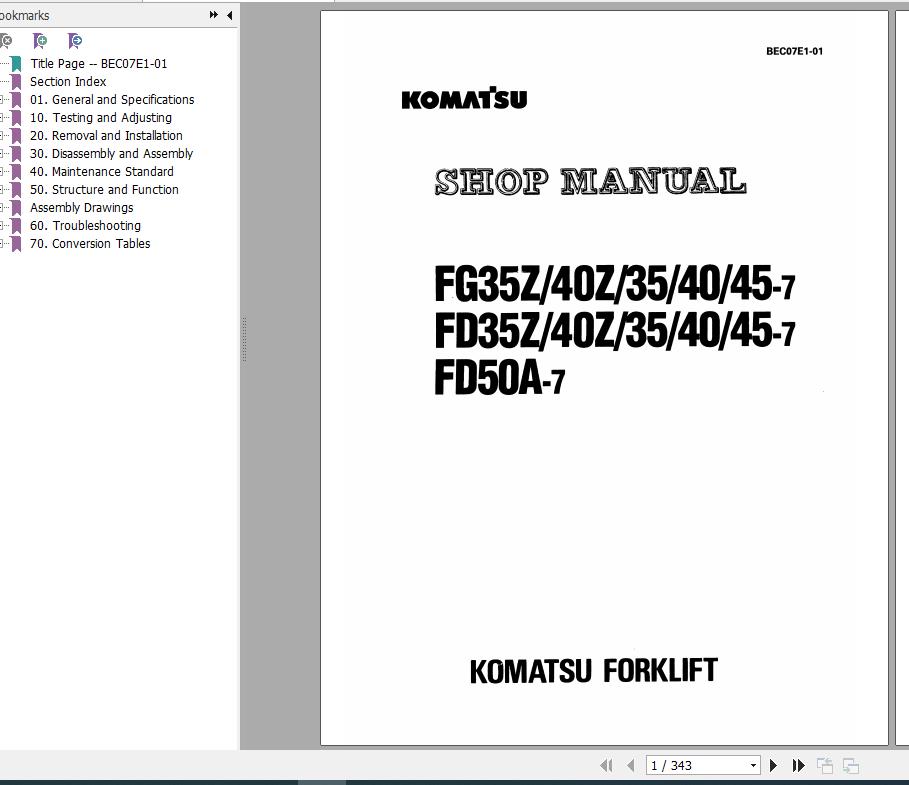The width and height of the screenshot is (909, 785).
Task: Click the new window icon near page controls
Action: (826, 764)
